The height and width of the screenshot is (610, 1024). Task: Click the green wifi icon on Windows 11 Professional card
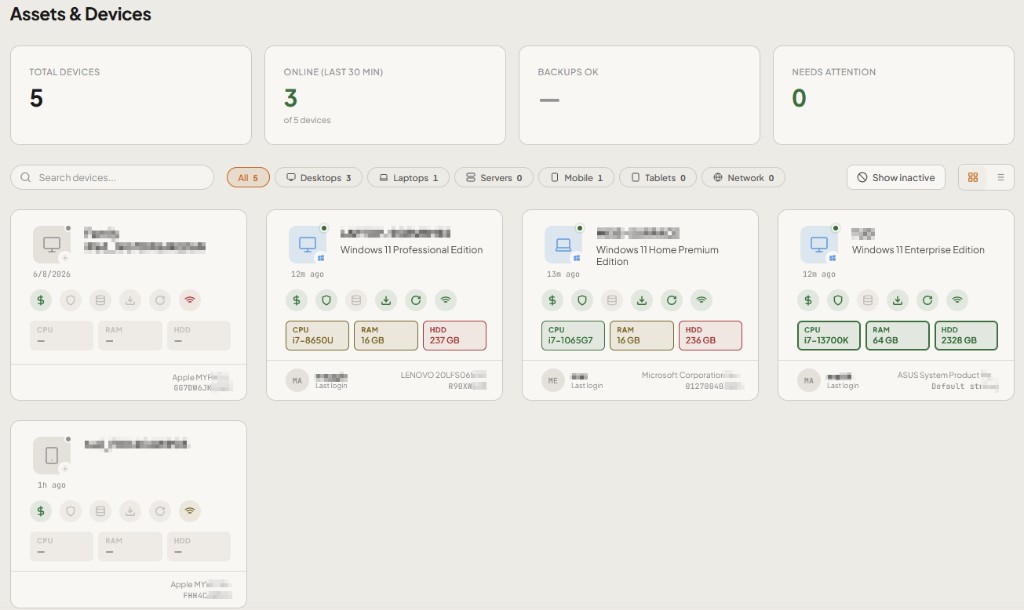445,300
